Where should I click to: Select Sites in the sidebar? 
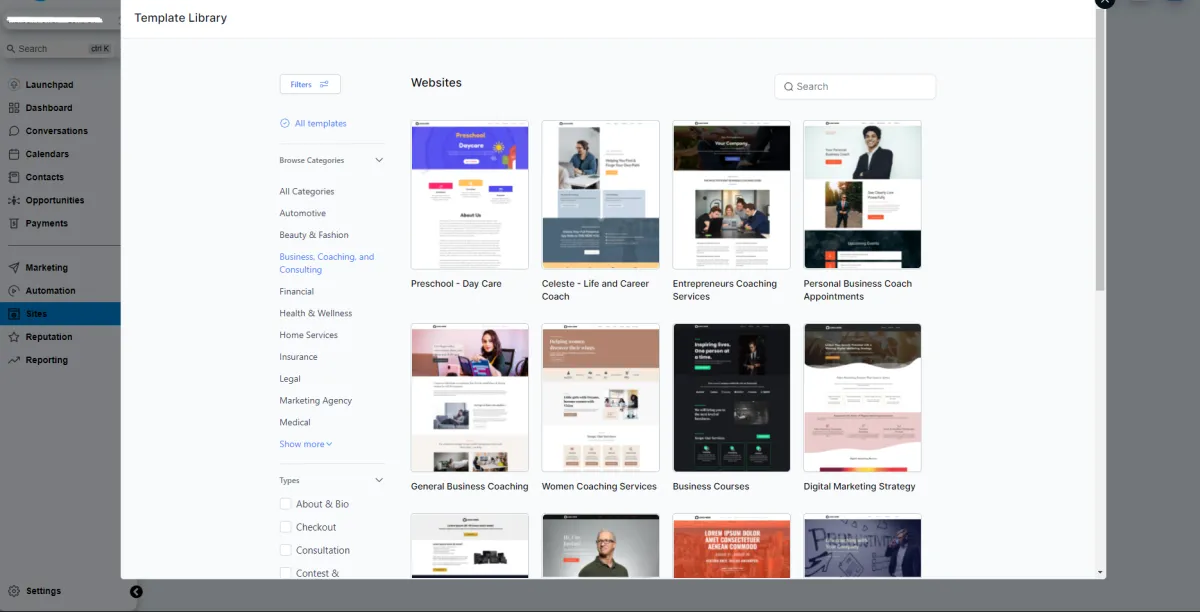point(60,314)
